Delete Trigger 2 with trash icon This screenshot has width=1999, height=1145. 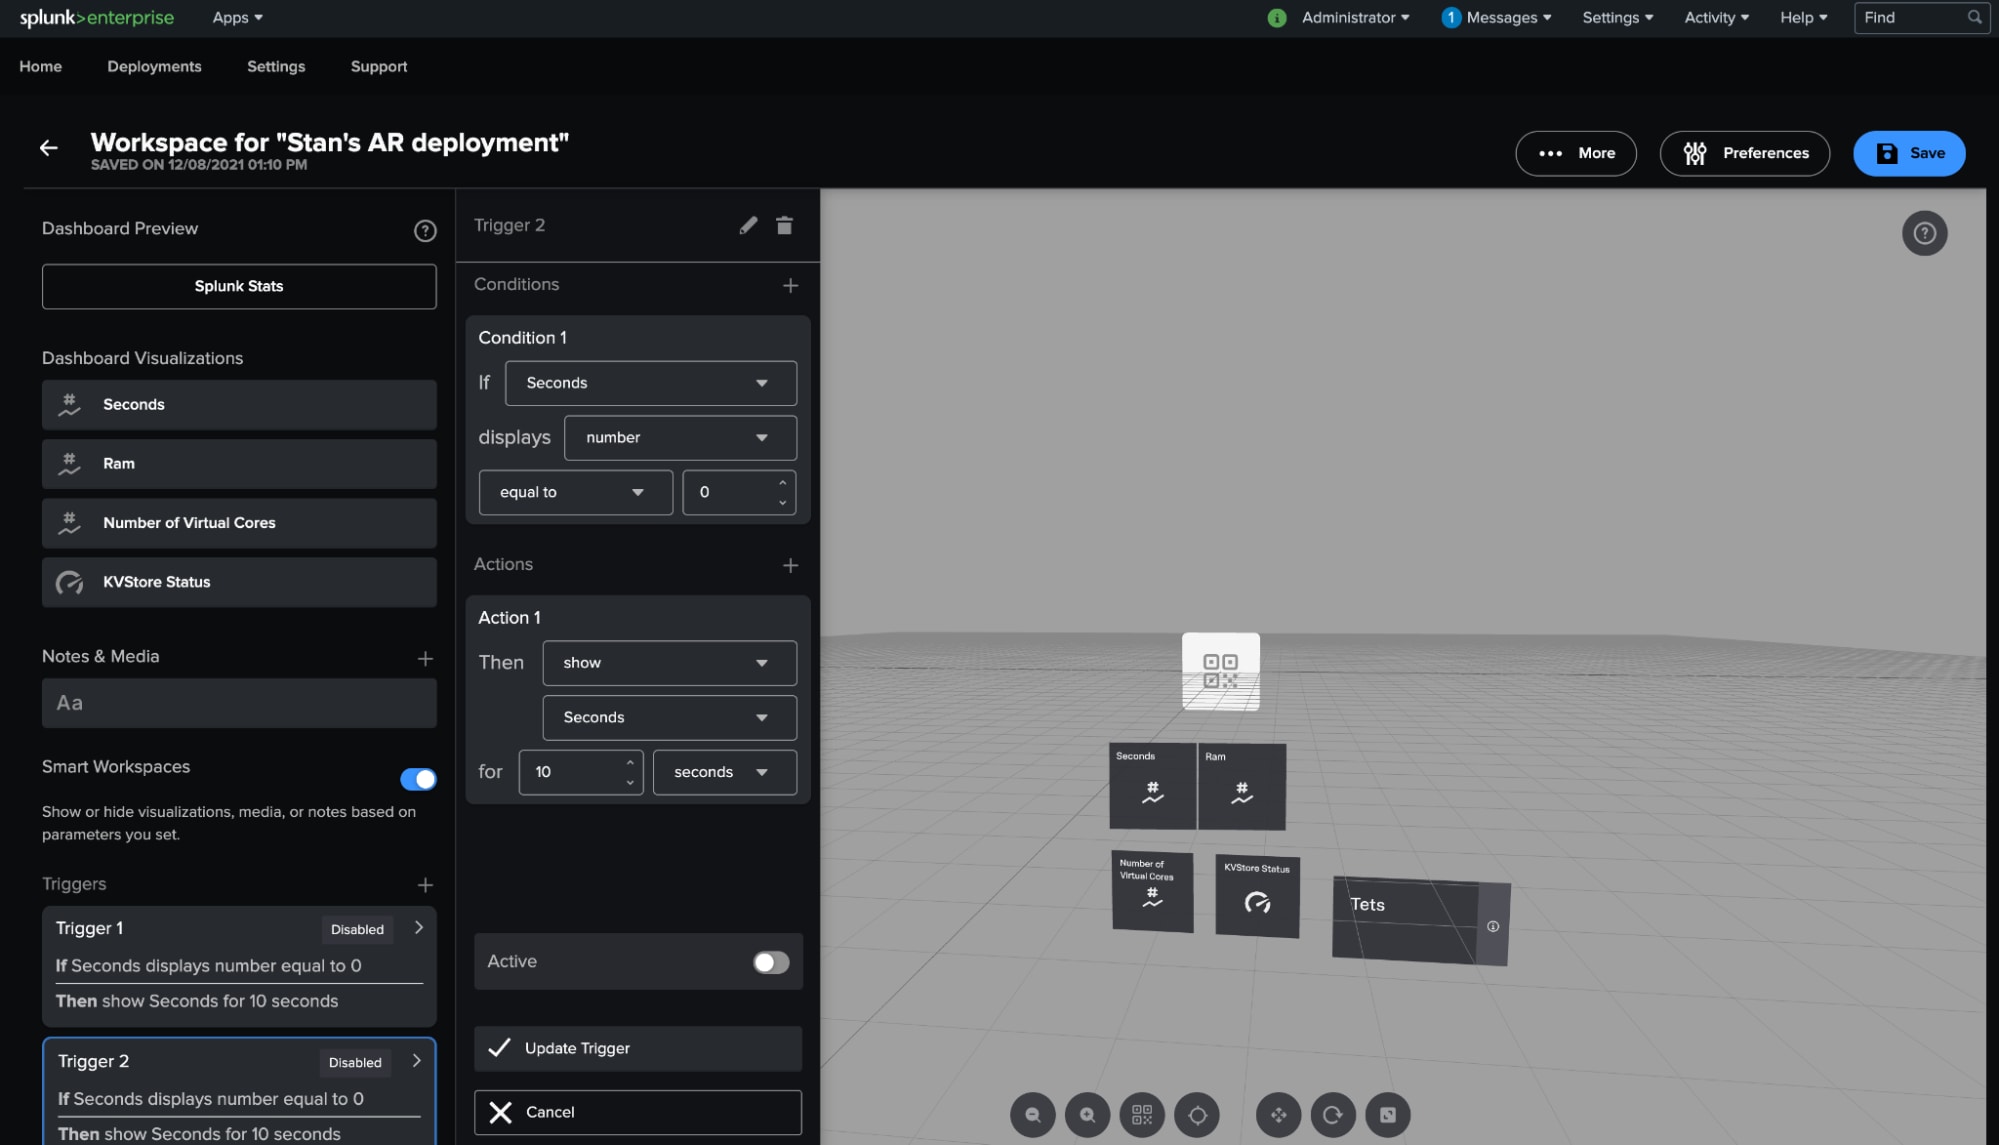[x=784, y=226]
